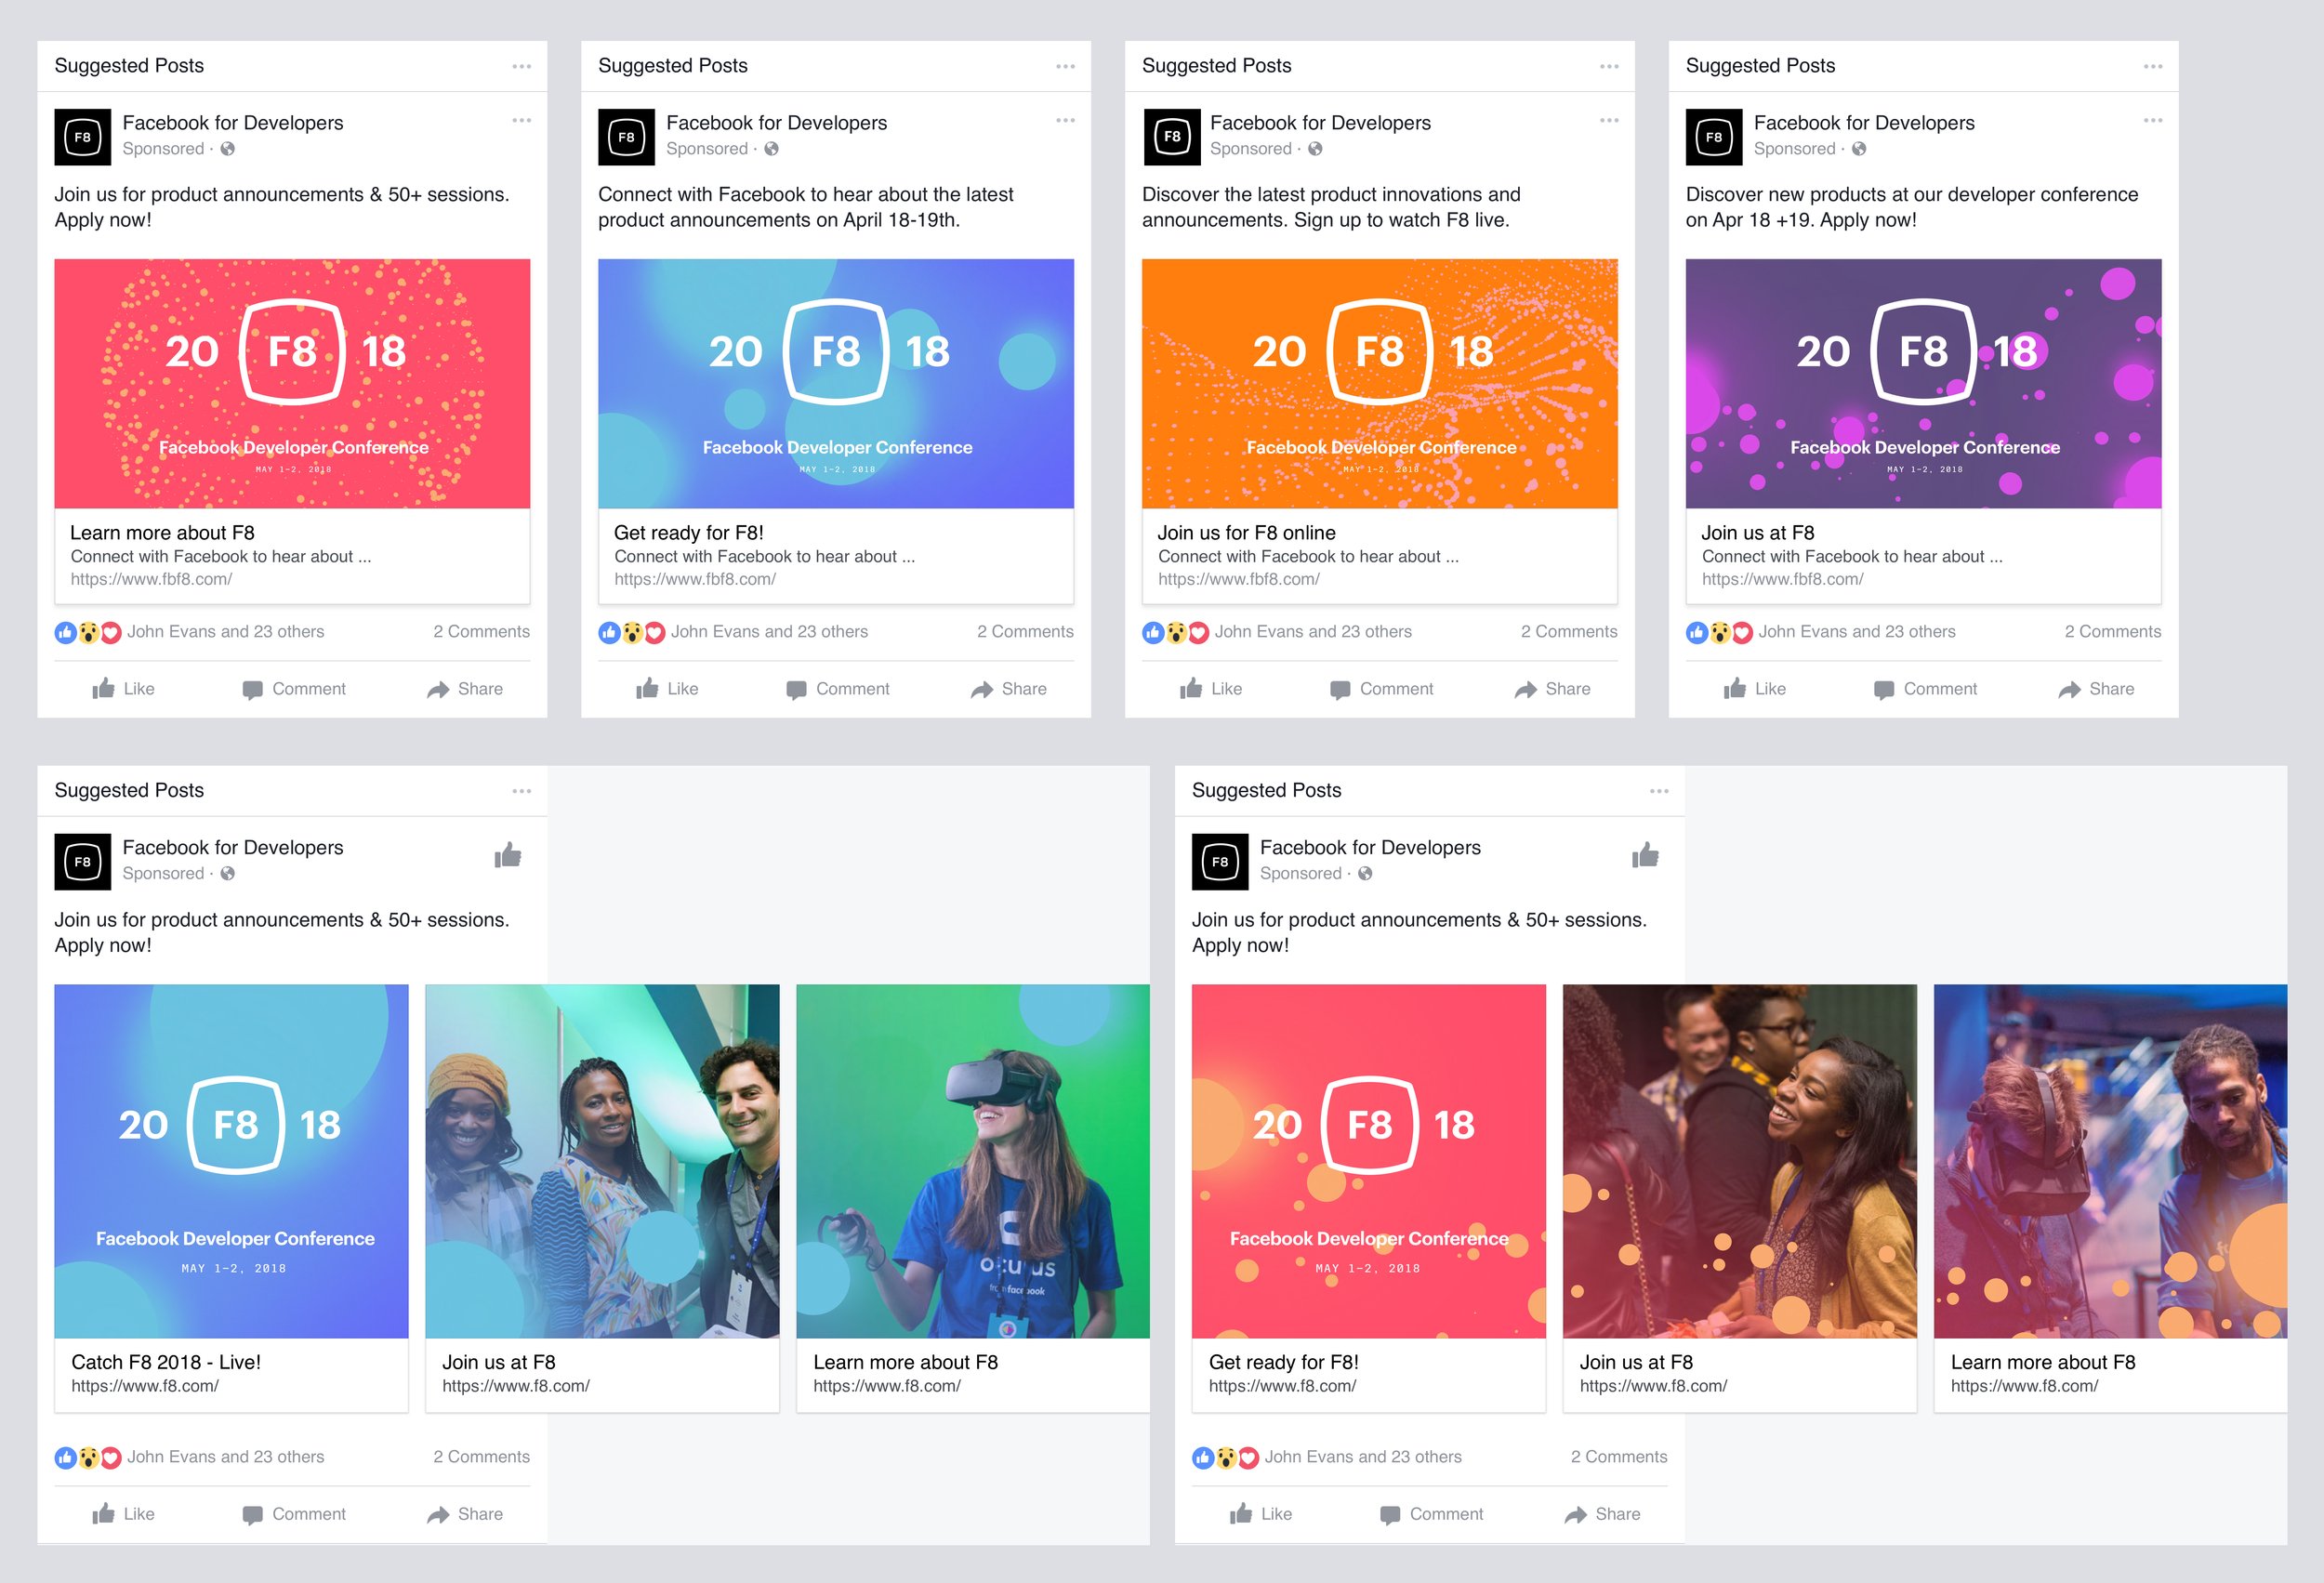
Task: Open the VR headset green carousel image
Action: (972, 1161)
